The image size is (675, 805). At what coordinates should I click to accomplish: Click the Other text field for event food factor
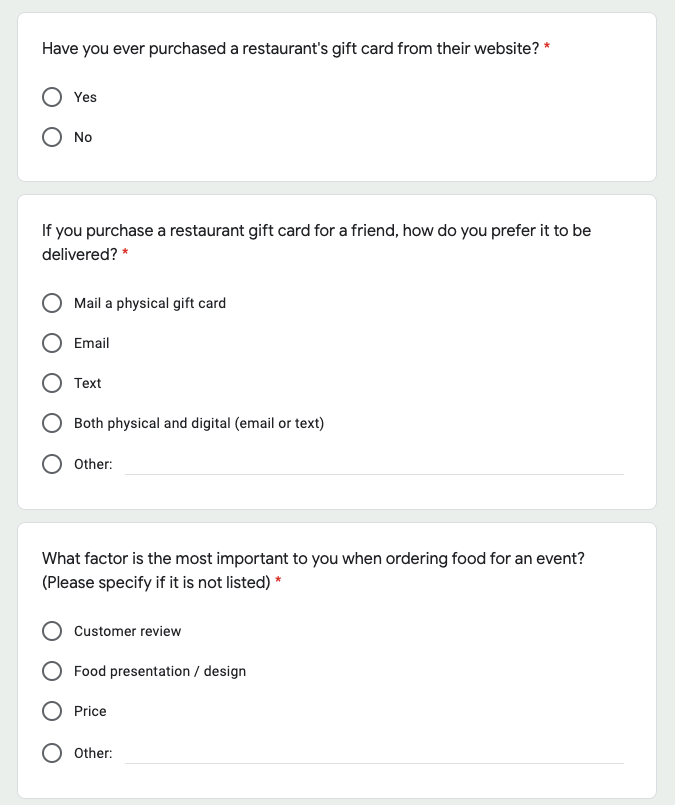point(374,754)
